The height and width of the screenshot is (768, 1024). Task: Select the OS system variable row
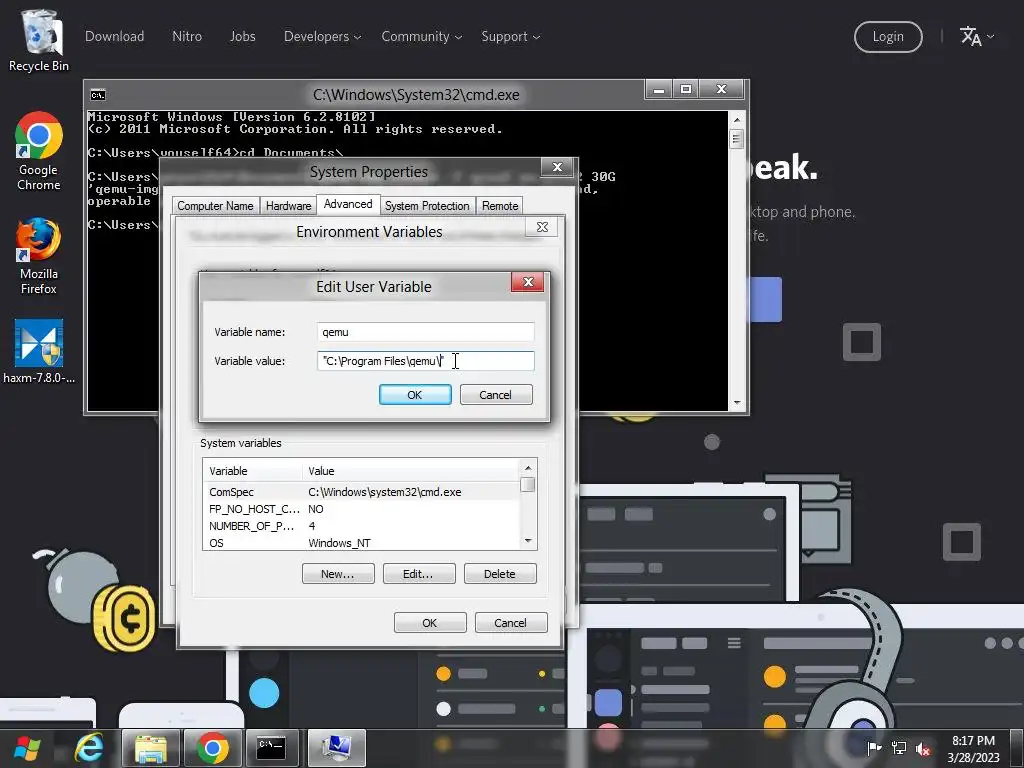pos(362,543)
